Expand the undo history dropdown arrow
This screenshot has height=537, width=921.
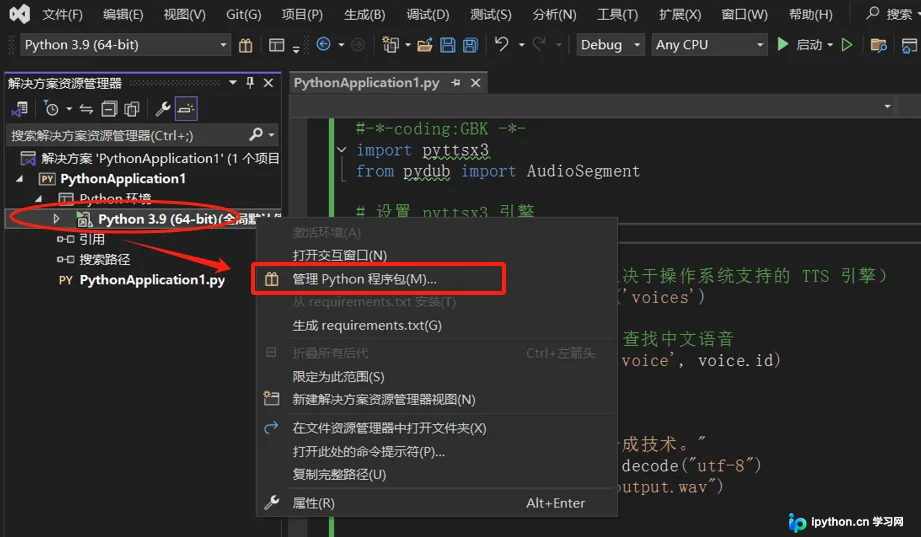point(521,45)
